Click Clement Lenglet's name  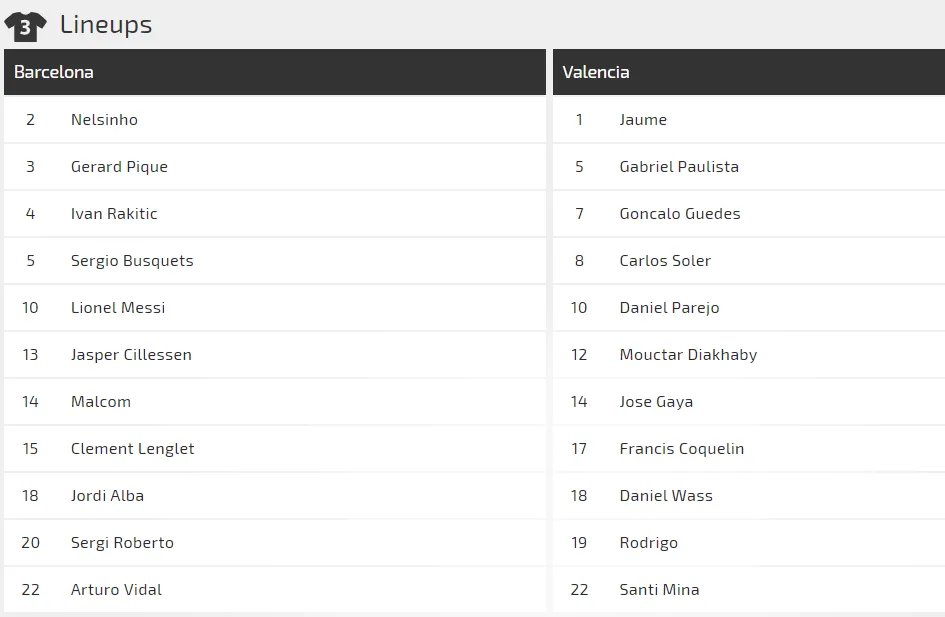coord(132,449)
